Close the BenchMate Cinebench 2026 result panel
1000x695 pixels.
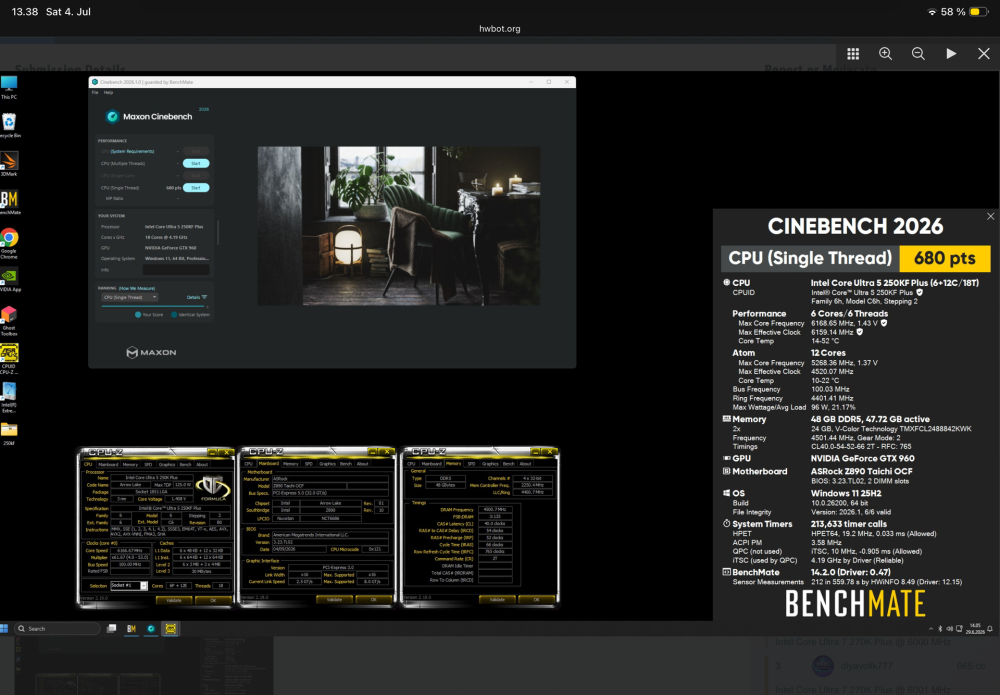click(990, 217)
